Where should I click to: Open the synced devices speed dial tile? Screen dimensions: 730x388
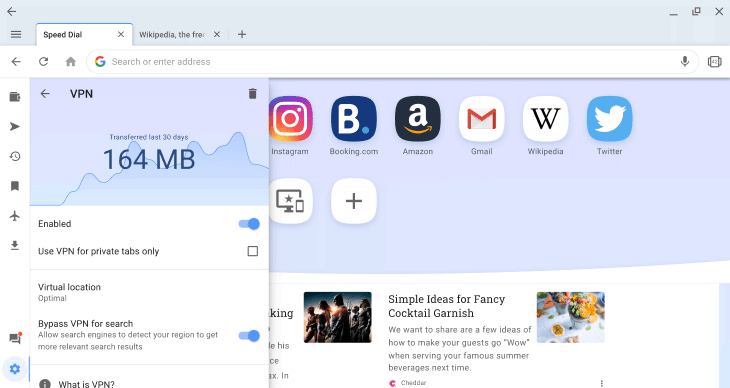pos(291,201)
